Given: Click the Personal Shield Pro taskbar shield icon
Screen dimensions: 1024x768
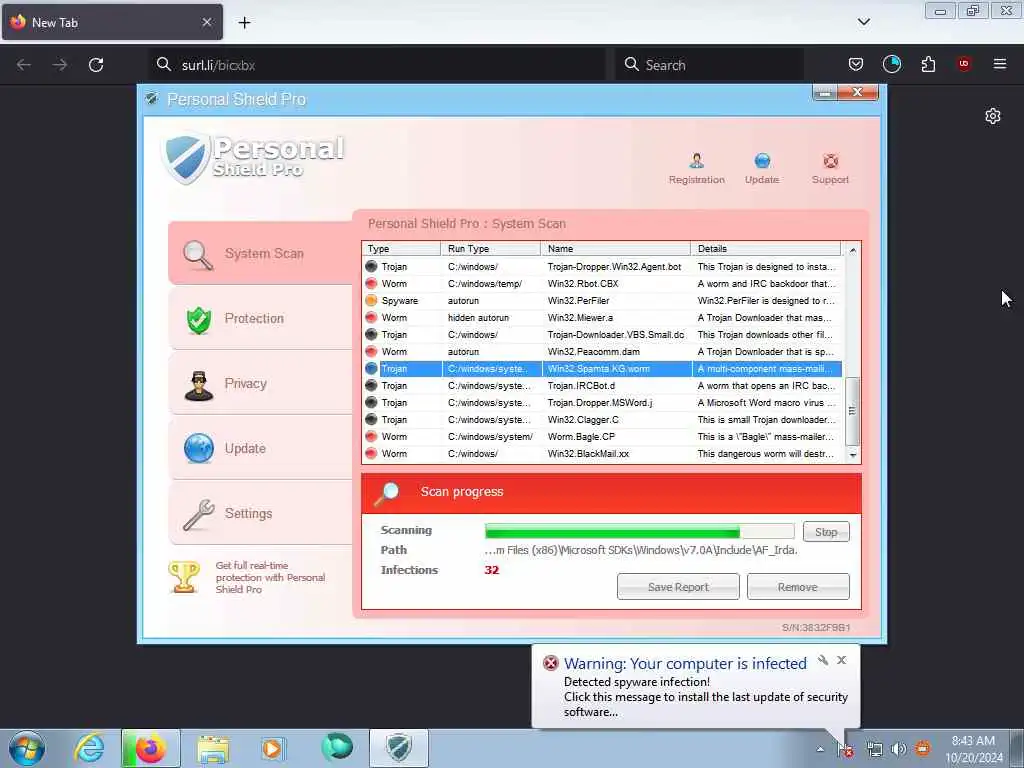Looking at the screenshot, I should 399,748.
